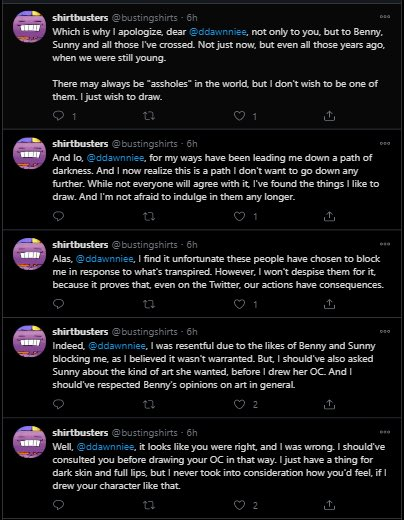The image size is (404, 520).
Task: Open more options on the 'Which is why I apologize' tweet
Action: pyautogui.click(x=385, y=16)
